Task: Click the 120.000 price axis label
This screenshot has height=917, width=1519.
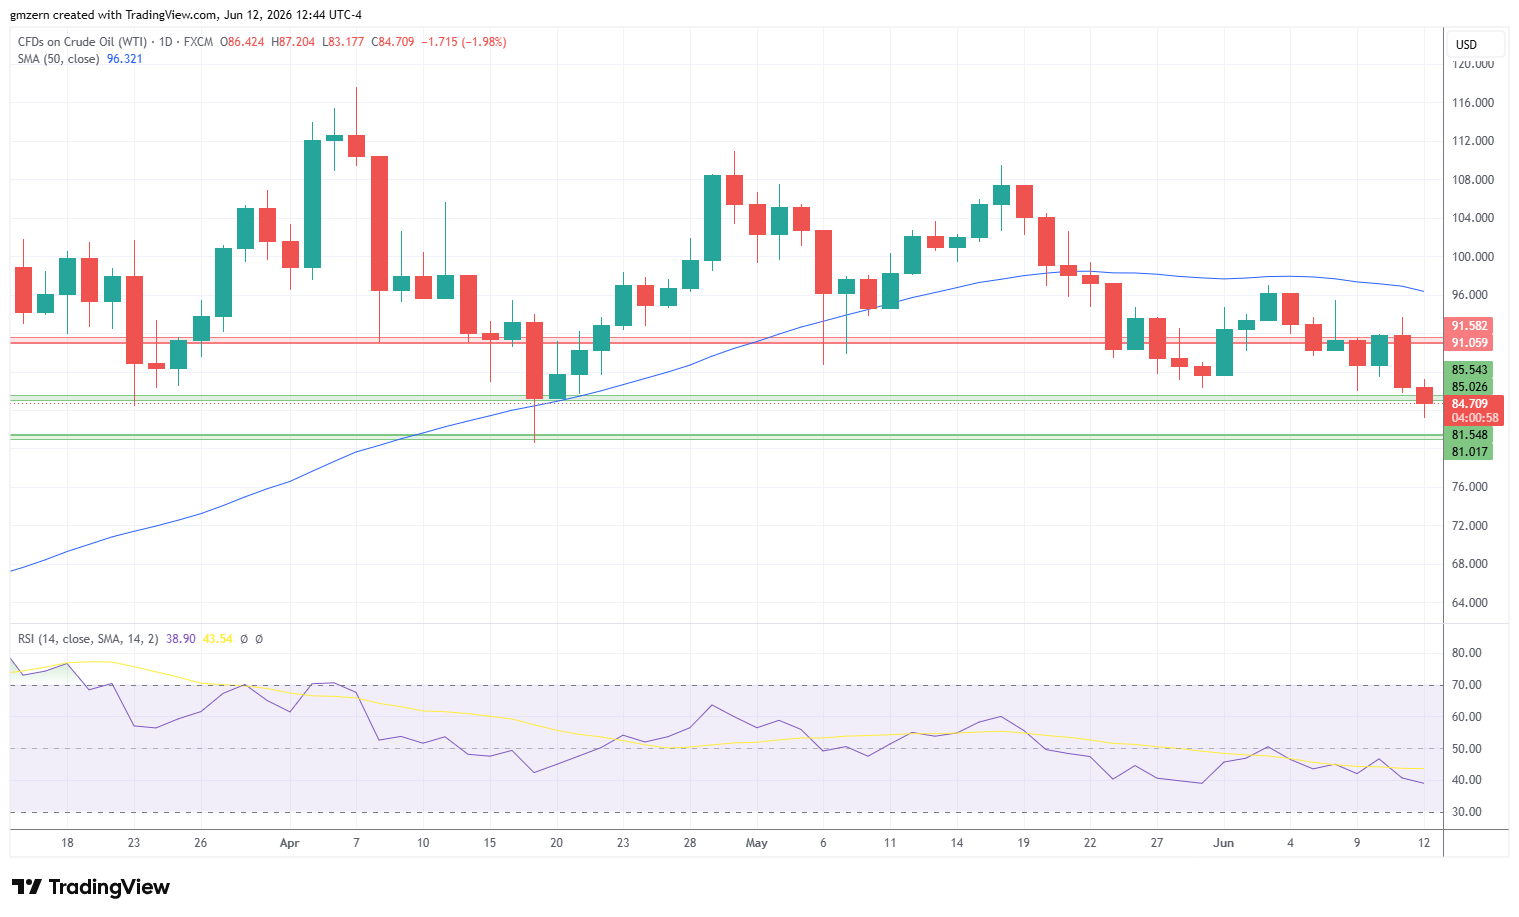Action: (x=1473, y=64)
